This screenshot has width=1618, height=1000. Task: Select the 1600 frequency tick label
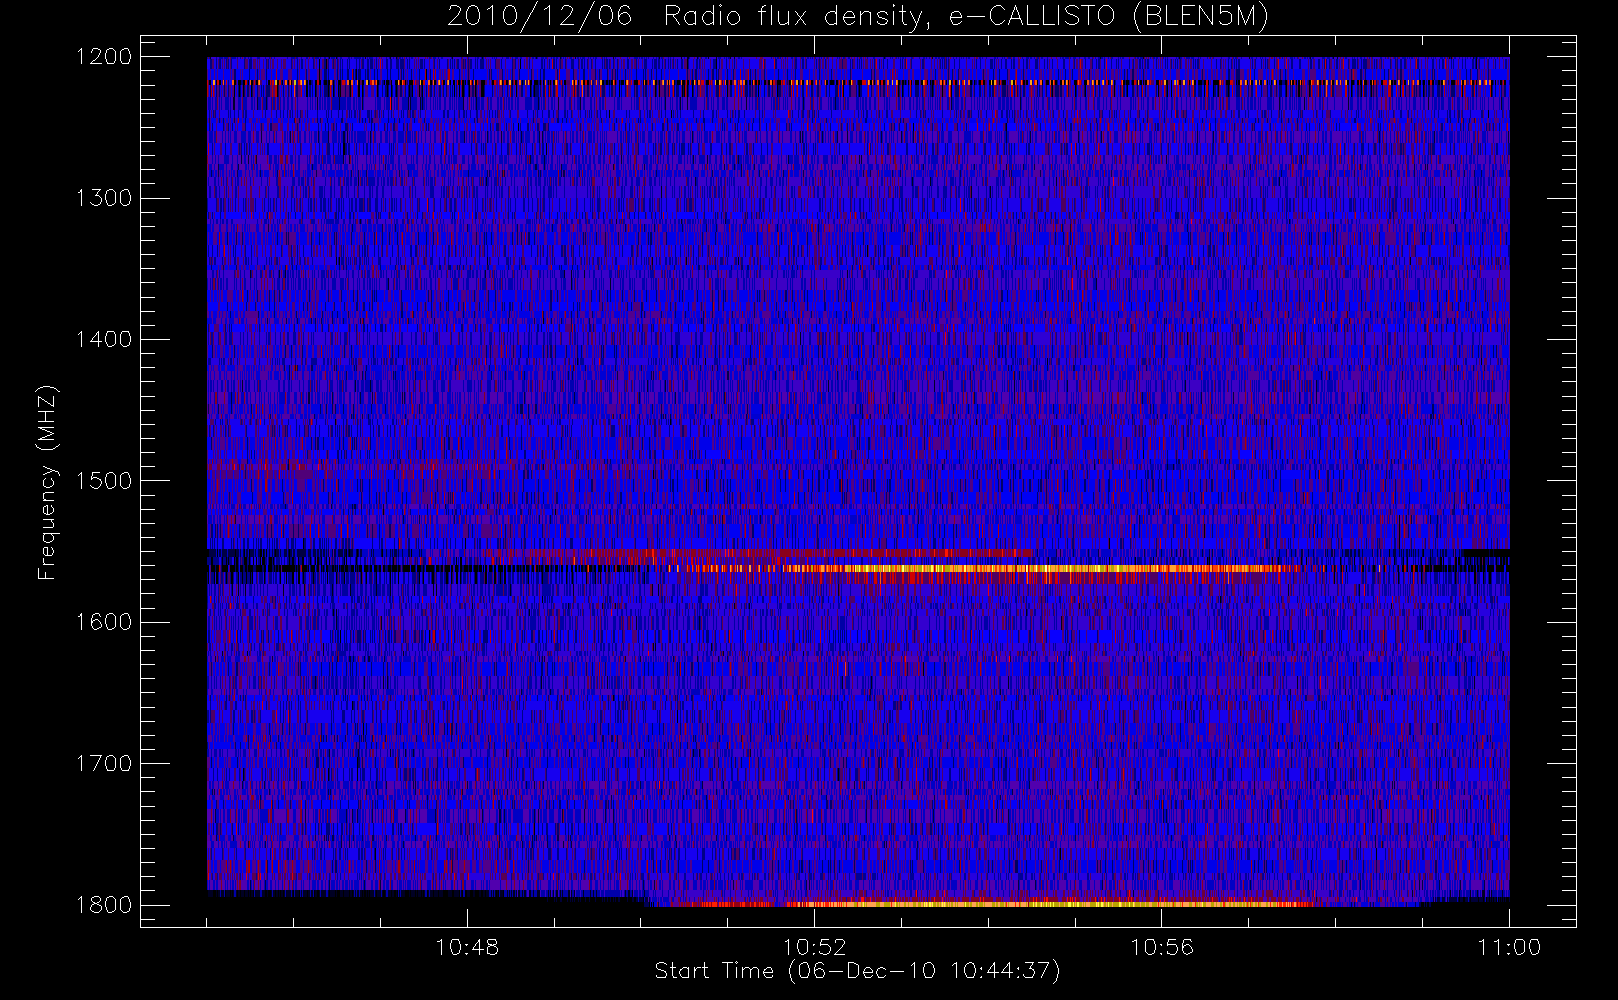pos(104,622)
